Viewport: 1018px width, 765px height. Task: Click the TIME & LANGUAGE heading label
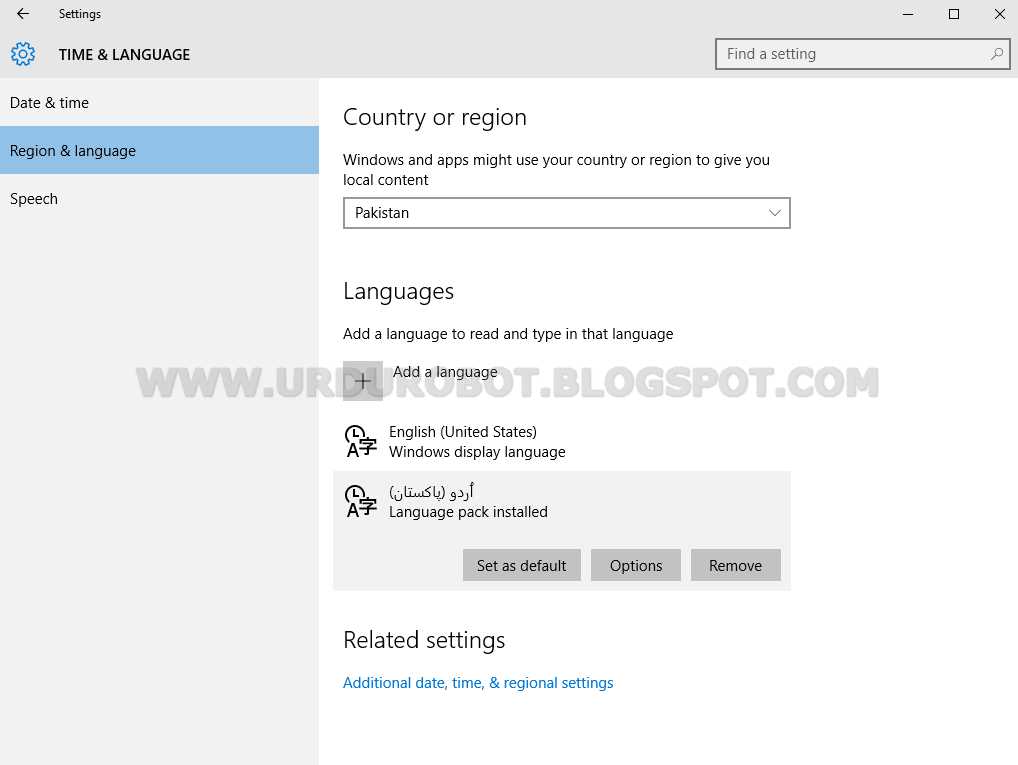(124, 54)
